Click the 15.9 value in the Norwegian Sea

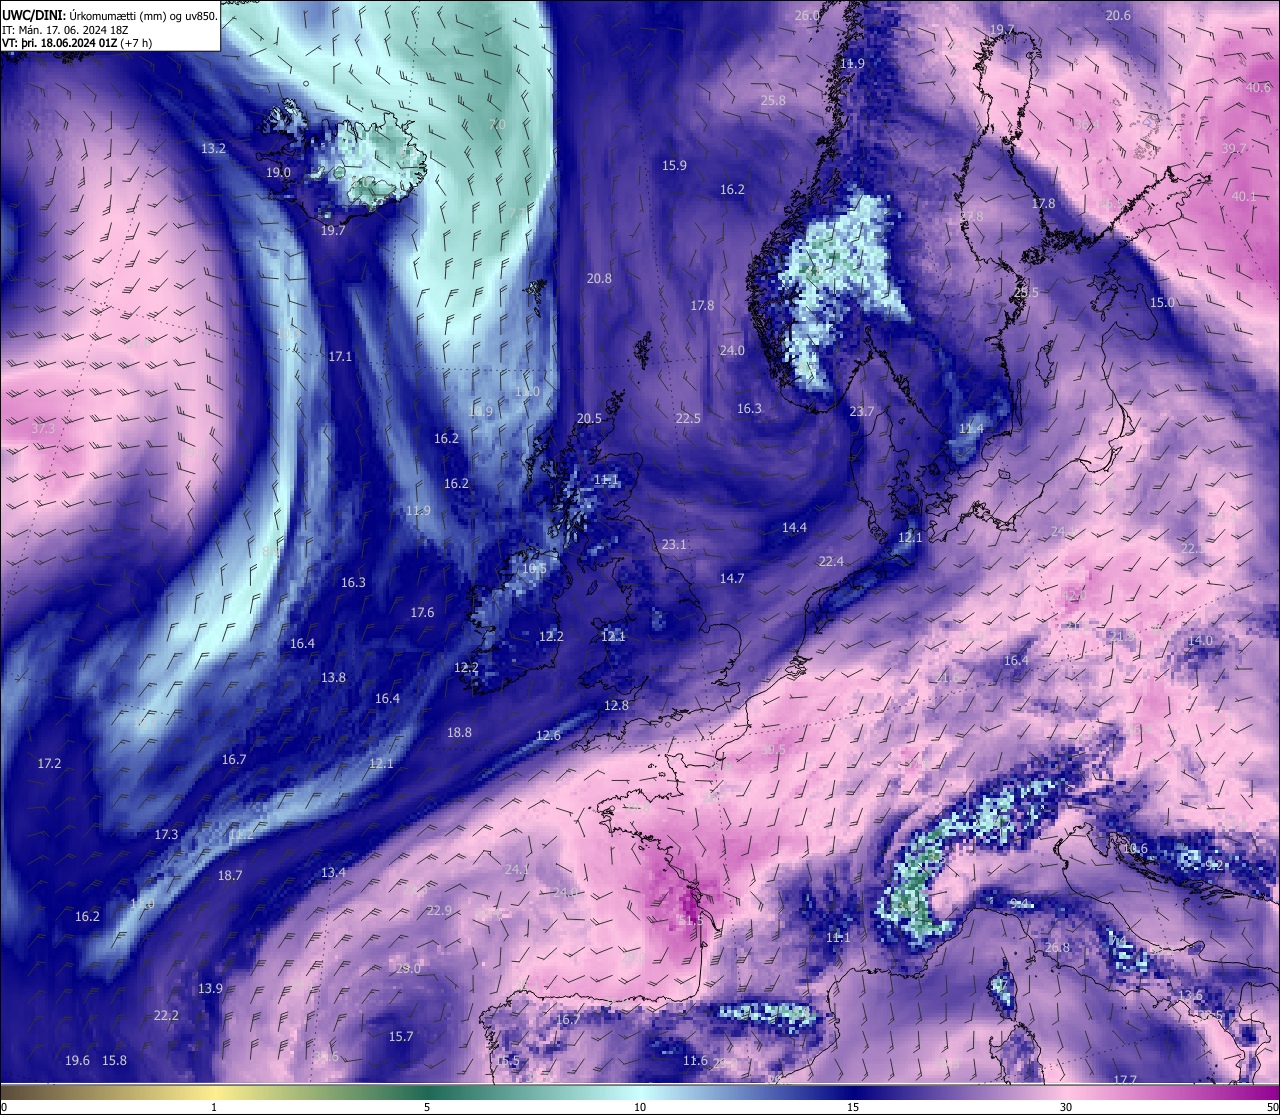pos(674,165)
